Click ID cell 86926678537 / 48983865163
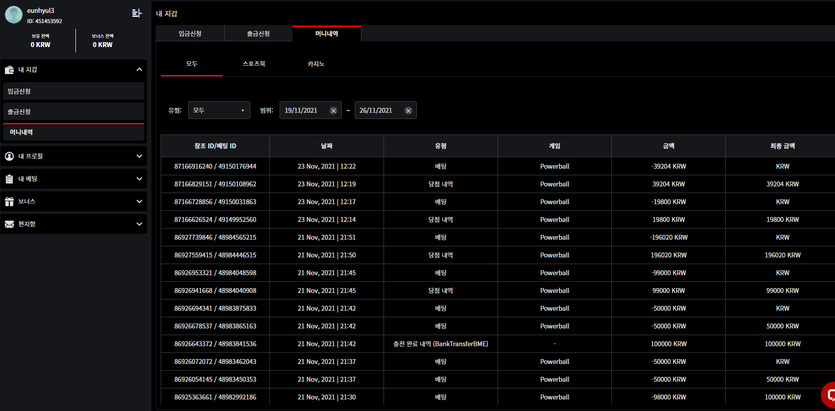Image resolution: width=835 pixels, height=411 pixels. point(215,326)
